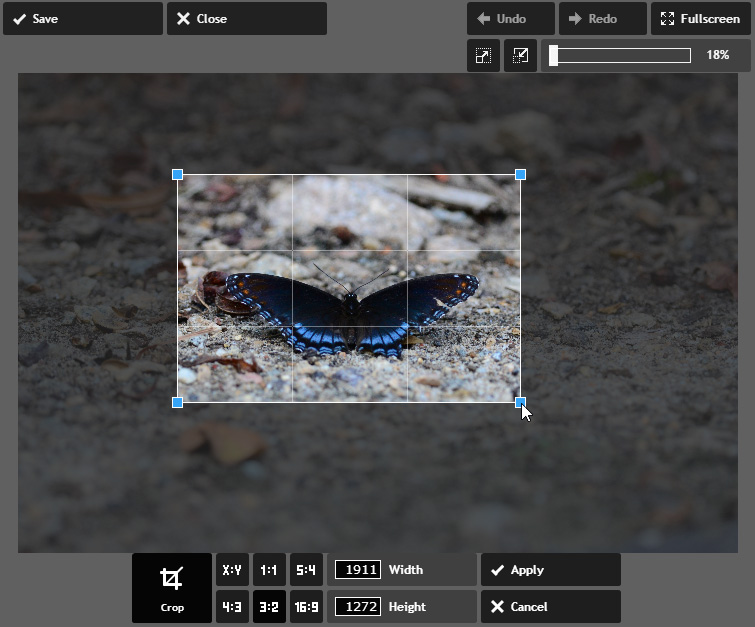Save the edited image
755x627 pixels.
(x=82, y=19)
